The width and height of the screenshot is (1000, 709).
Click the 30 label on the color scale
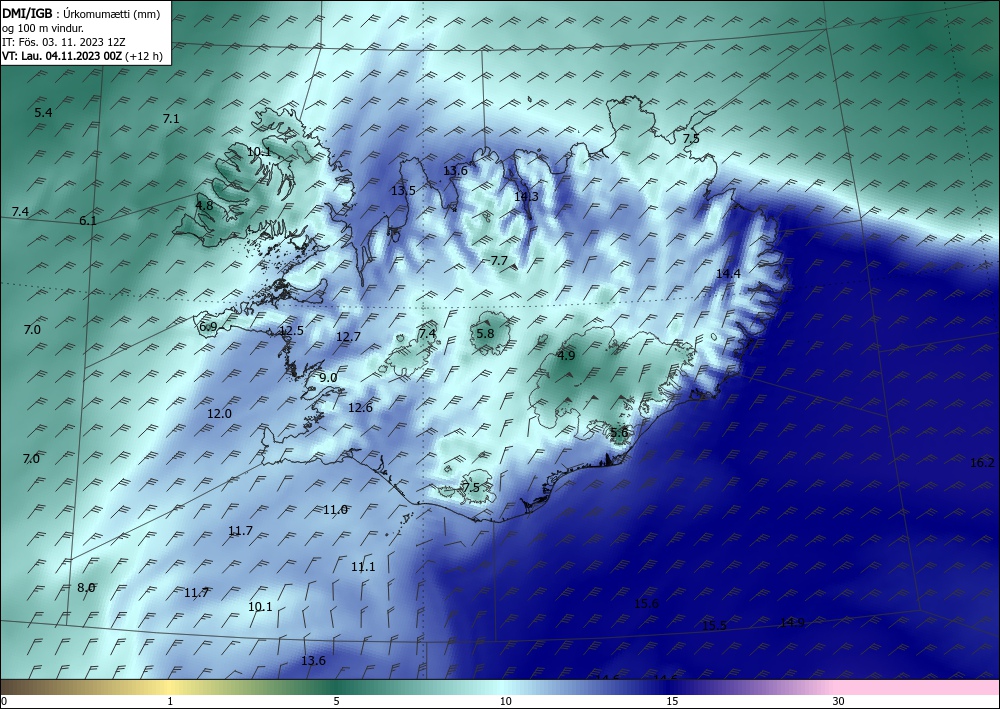tap(839, 702)
